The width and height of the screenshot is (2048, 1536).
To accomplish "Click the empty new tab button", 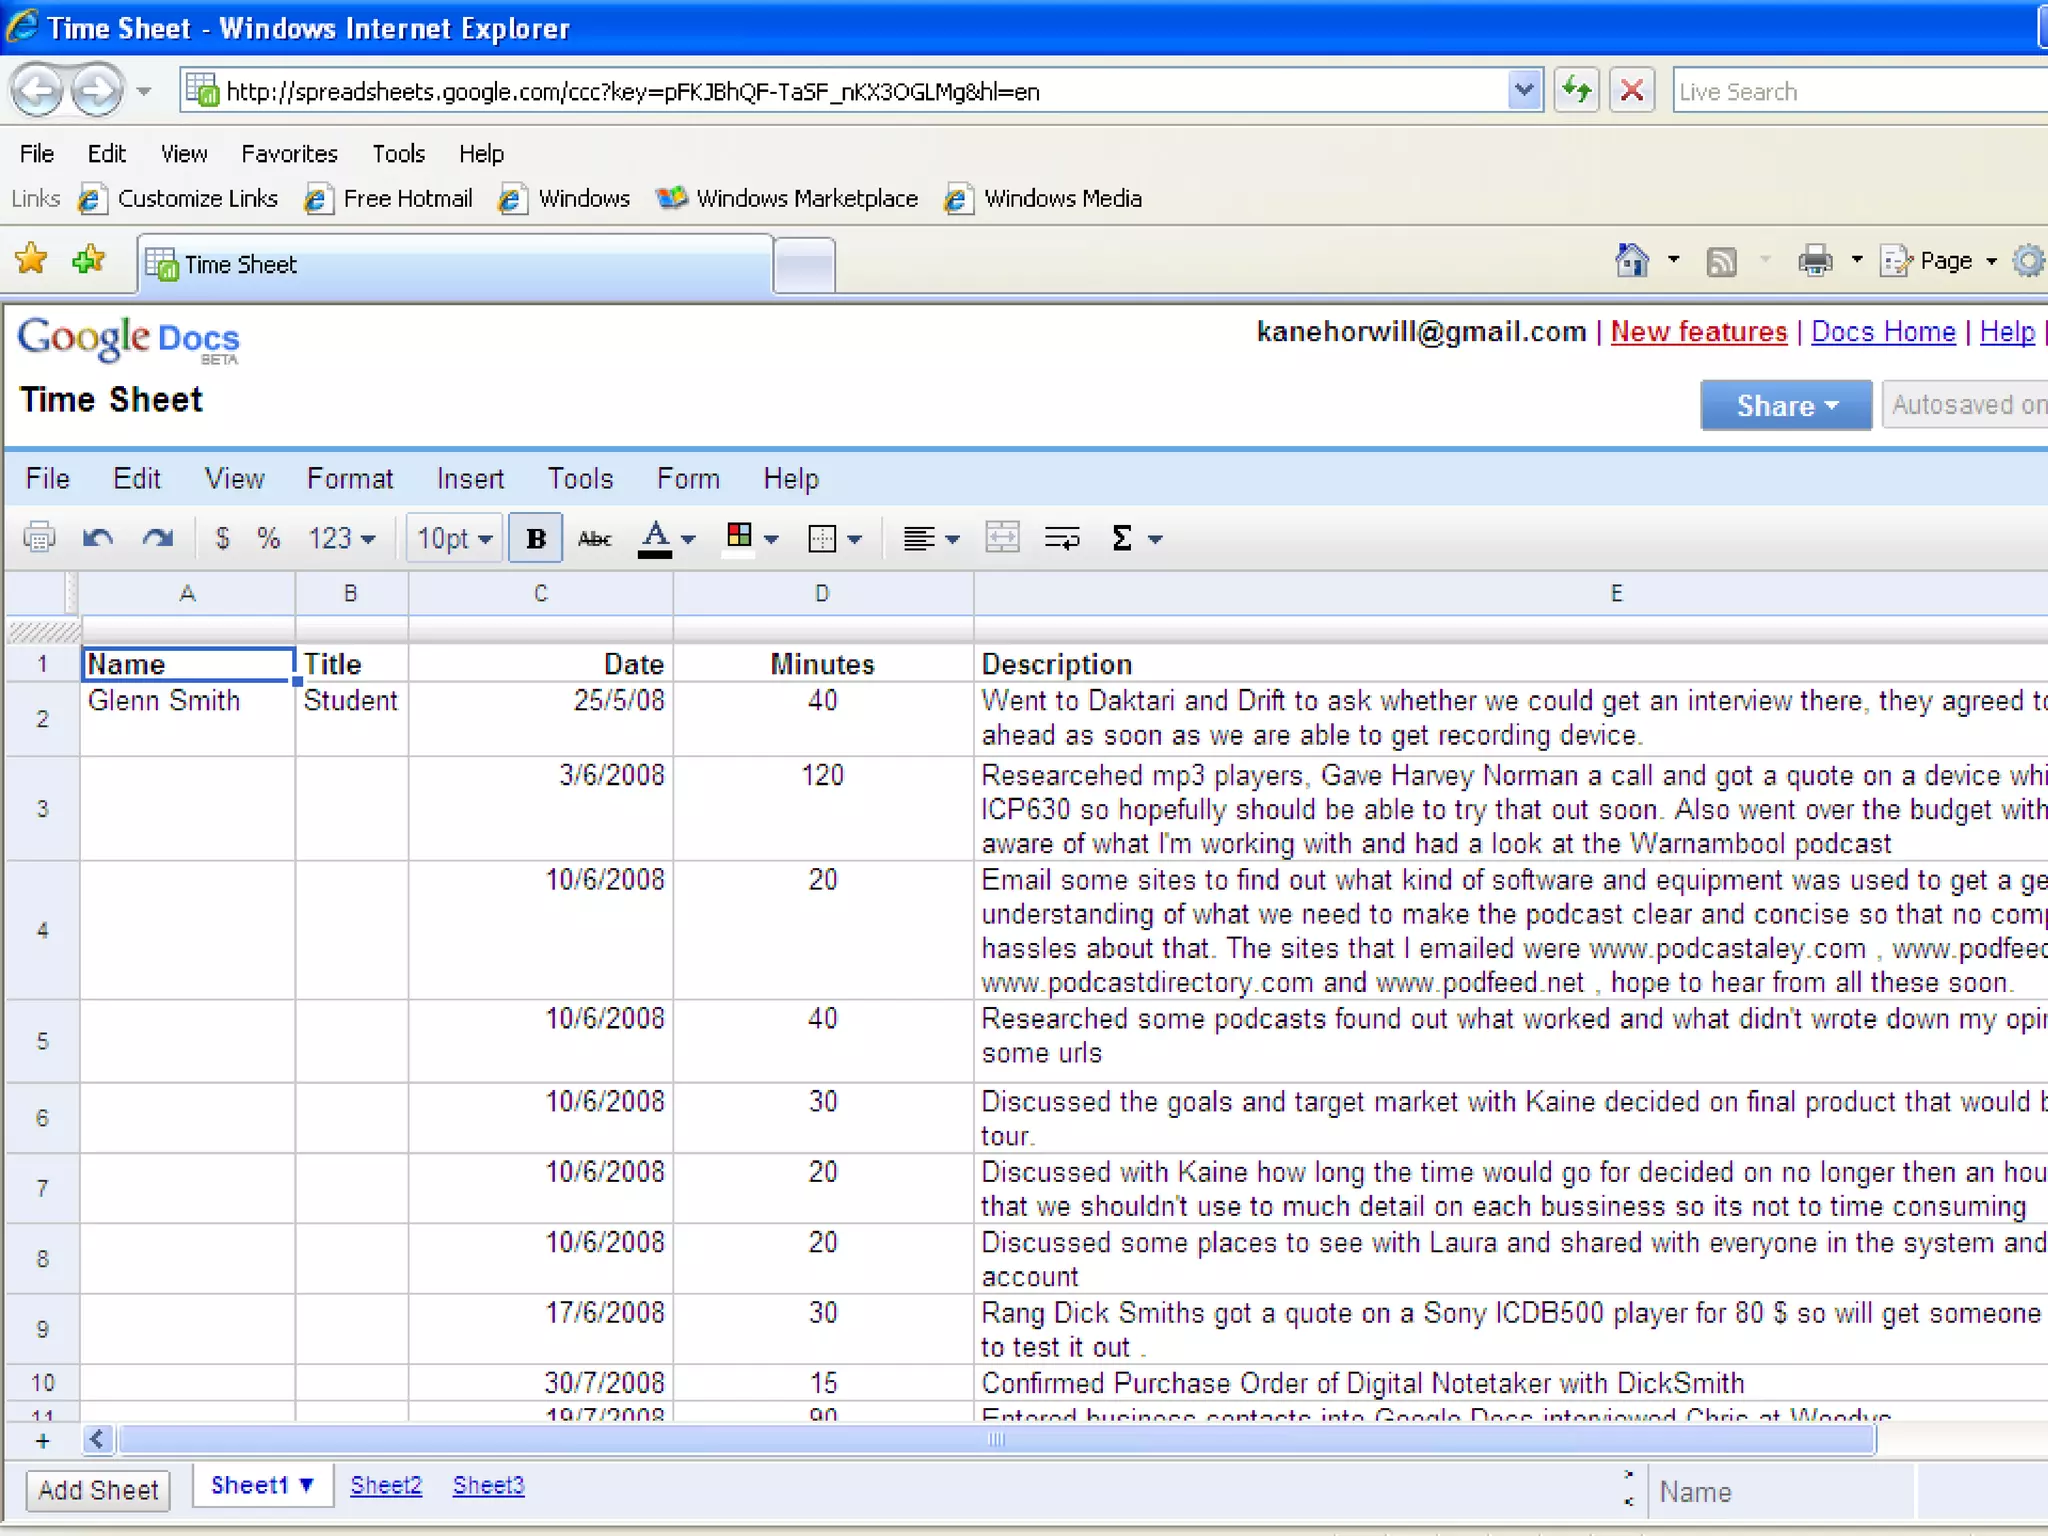I will tap(805, 266).
